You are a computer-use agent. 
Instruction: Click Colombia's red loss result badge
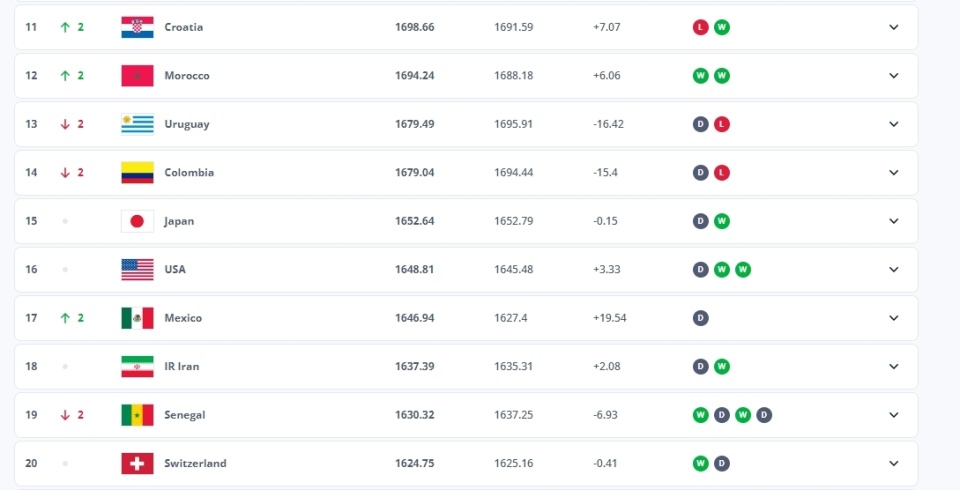(722, 172)
